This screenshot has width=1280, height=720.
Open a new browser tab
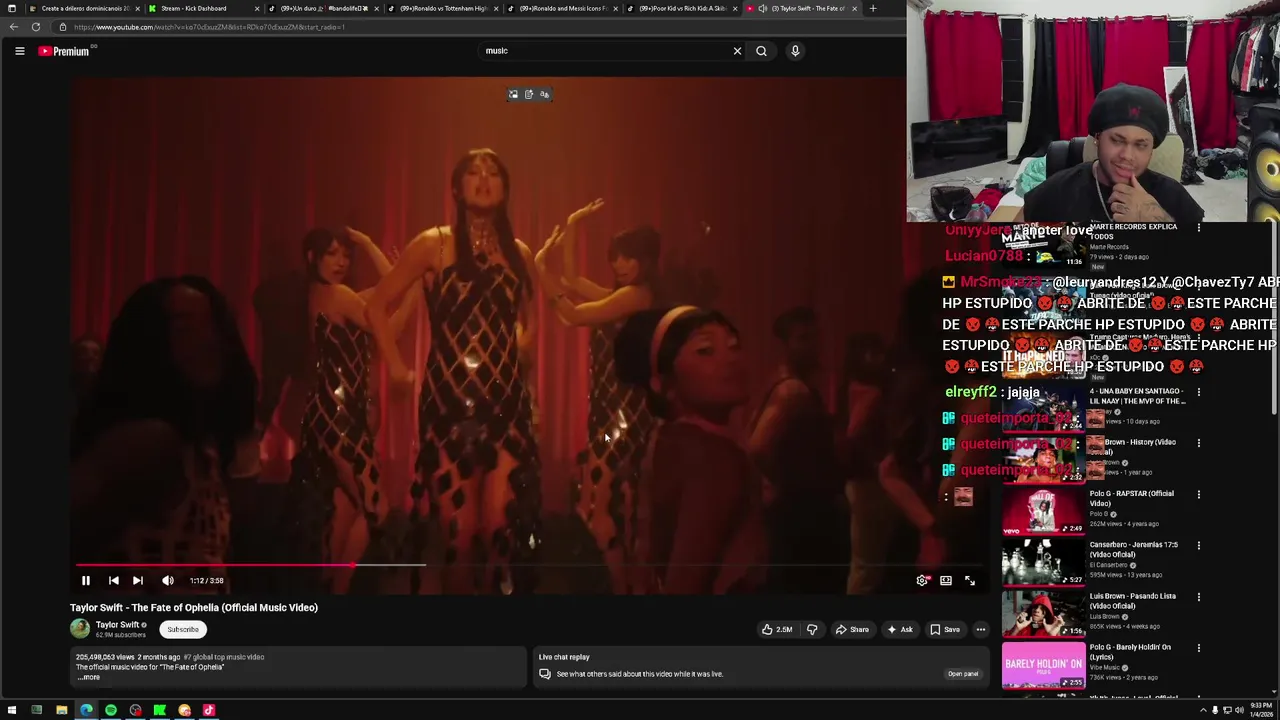tap(873, 8)
